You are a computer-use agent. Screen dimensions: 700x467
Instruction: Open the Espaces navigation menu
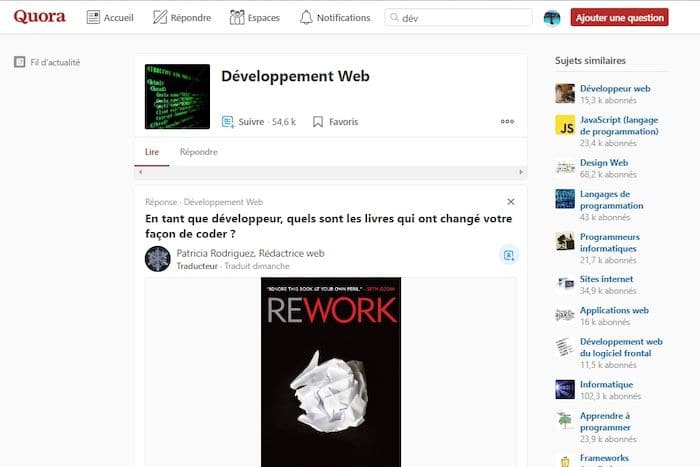pyautogui.click(x=255, y=18)
